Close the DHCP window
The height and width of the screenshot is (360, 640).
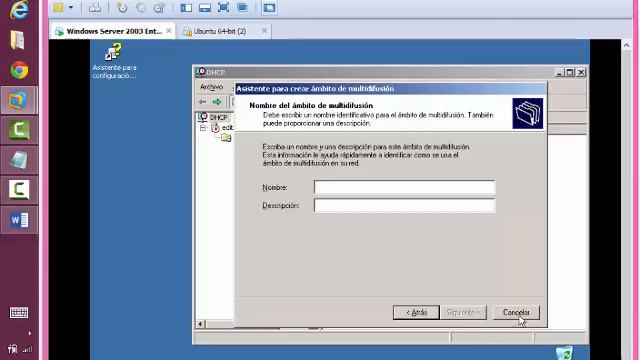coord(581,73)
